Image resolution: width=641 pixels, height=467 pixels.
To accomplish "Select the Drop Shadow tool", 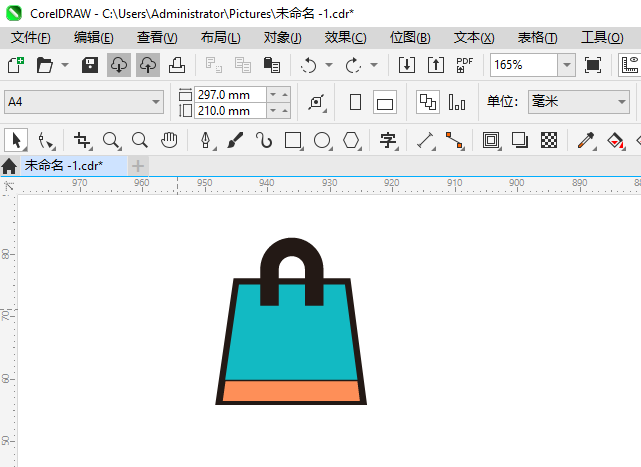I will 520,140.
